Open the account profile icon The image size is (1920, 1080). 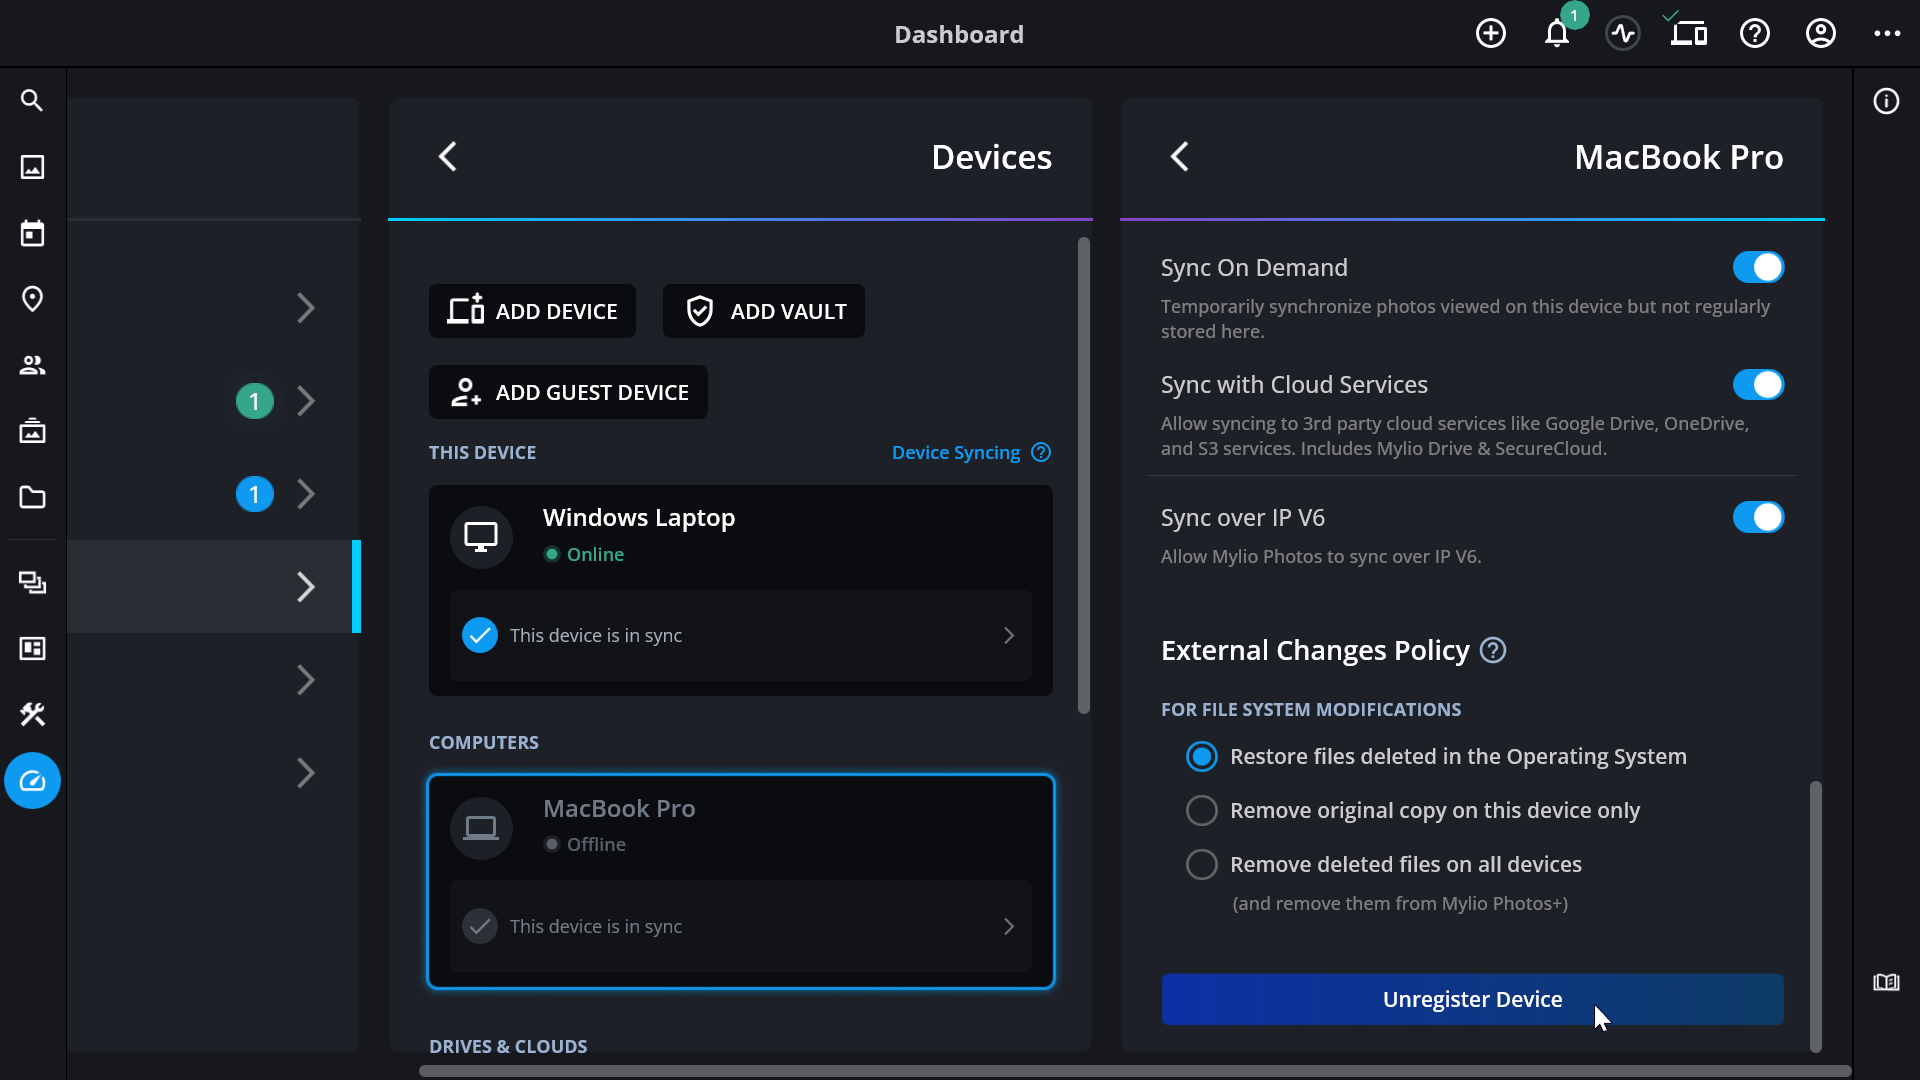(x=1820, y=34)
